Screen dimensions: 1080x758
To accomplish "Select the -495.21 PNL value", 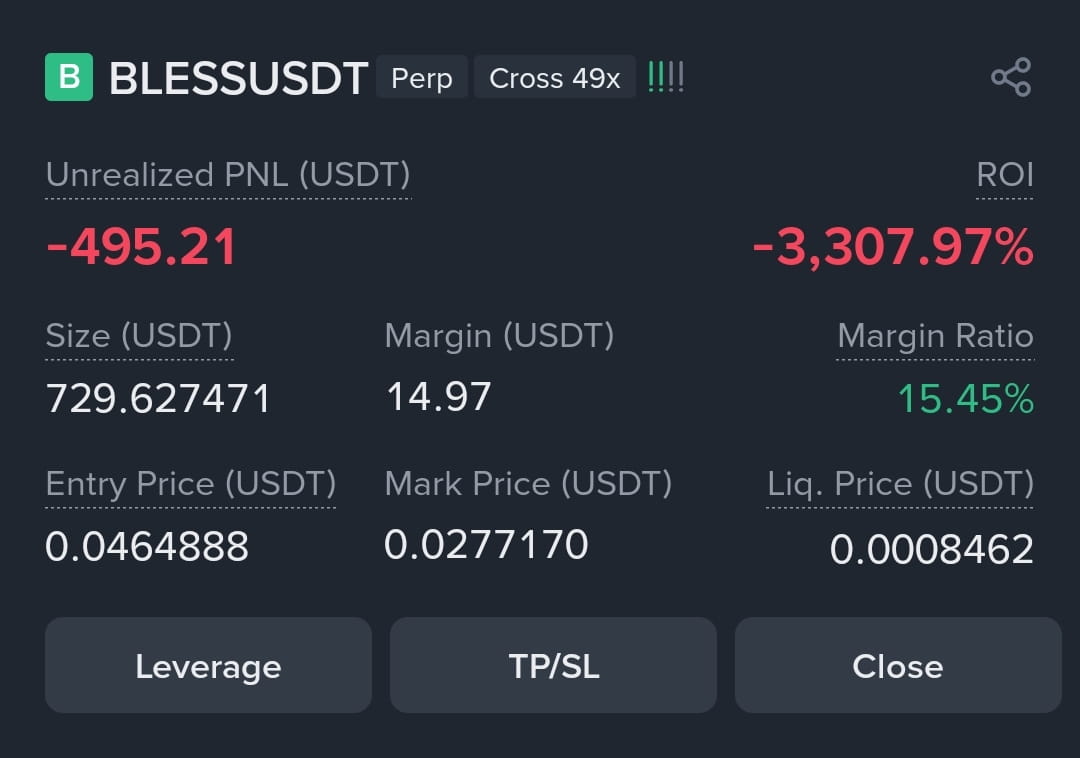I will tap(141, 246).
